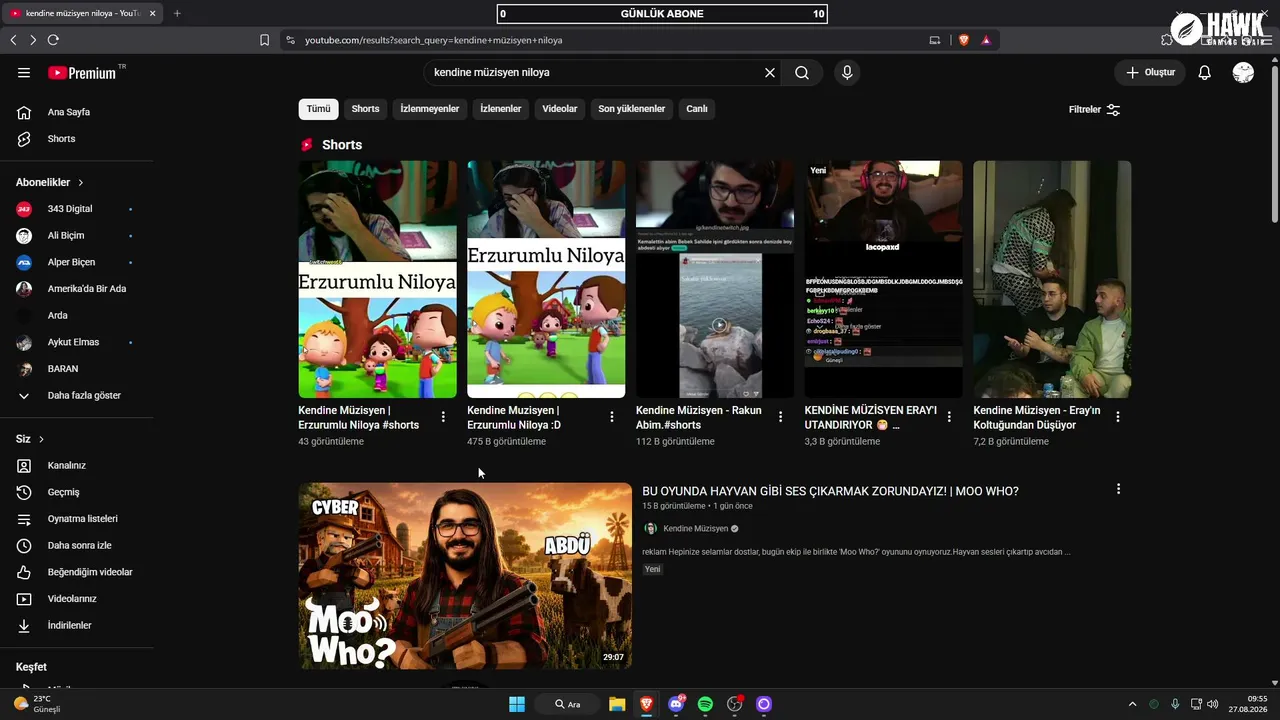Open Daha sonra izle list
The width and height of the screenshot is (1280, 720).
point(77,545)
